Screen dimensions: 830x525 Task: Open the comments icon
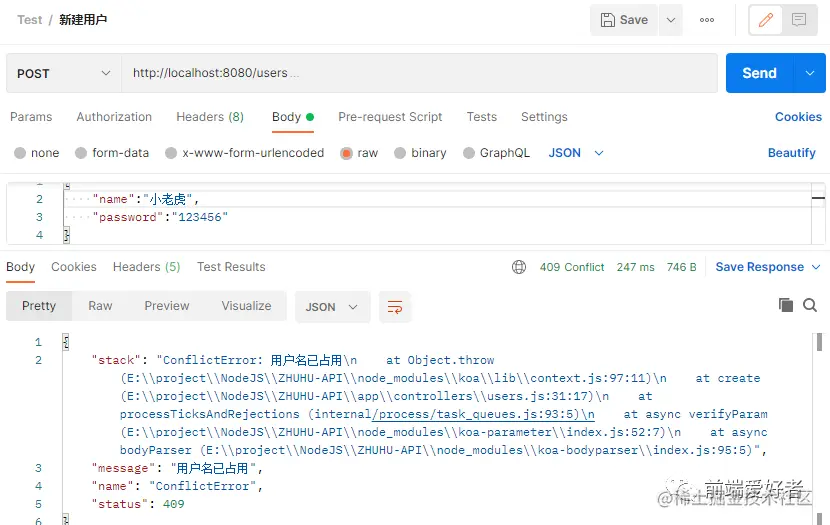[799, 20]
